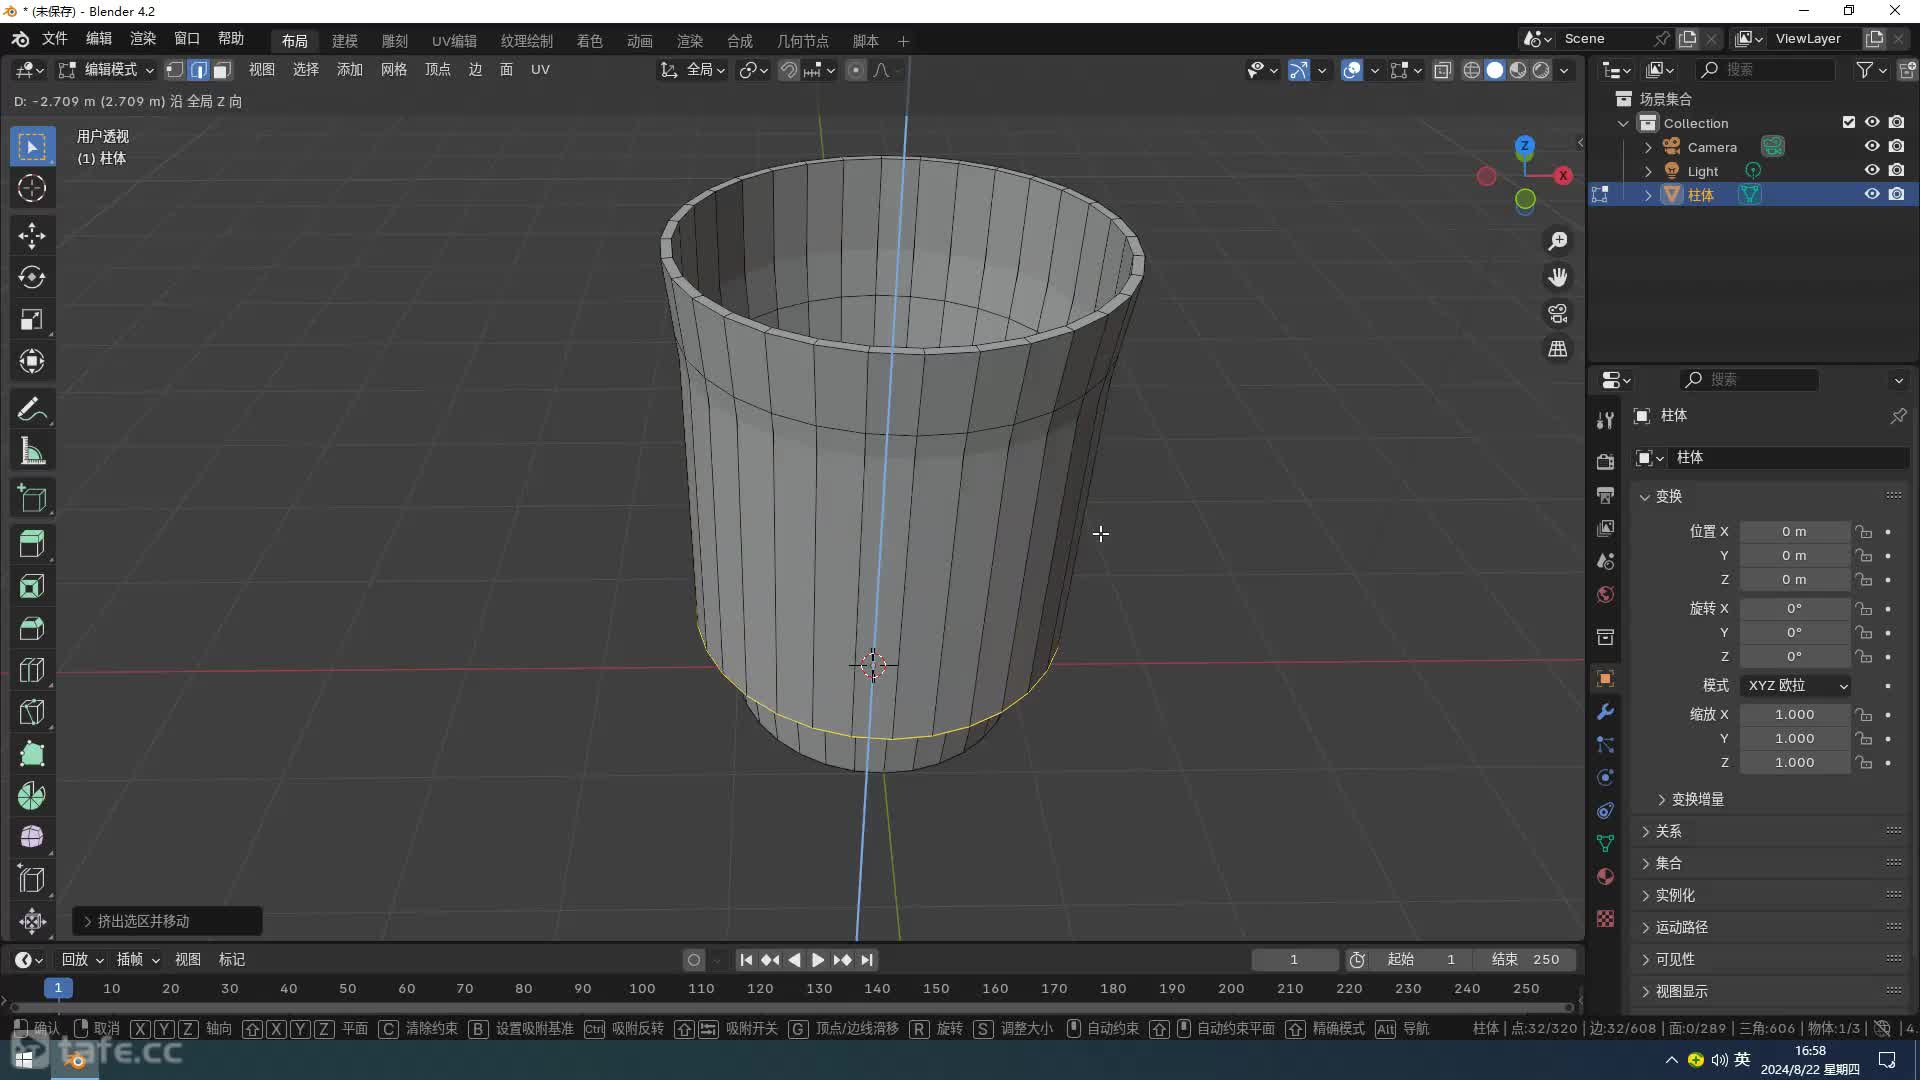This screenshot has height=1080, width=1920.
Task: Open the 回放 playback dropdown
Action: click(82, 960)
